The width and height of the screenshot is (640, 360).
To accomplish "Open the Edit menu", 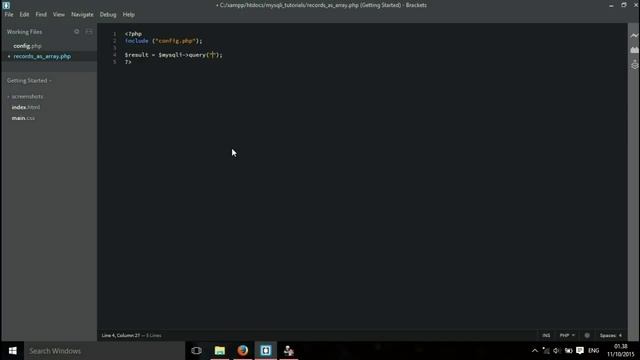I will 24,14.
